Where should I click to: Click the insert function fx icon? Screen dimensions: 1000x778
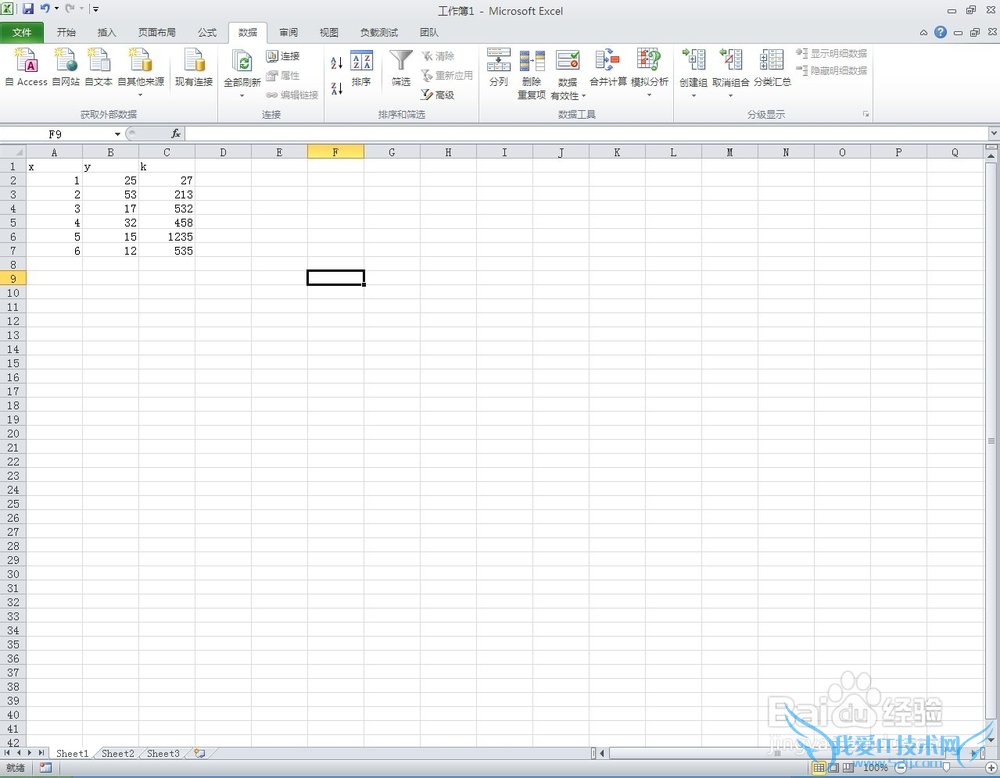(x=176, y=134)
